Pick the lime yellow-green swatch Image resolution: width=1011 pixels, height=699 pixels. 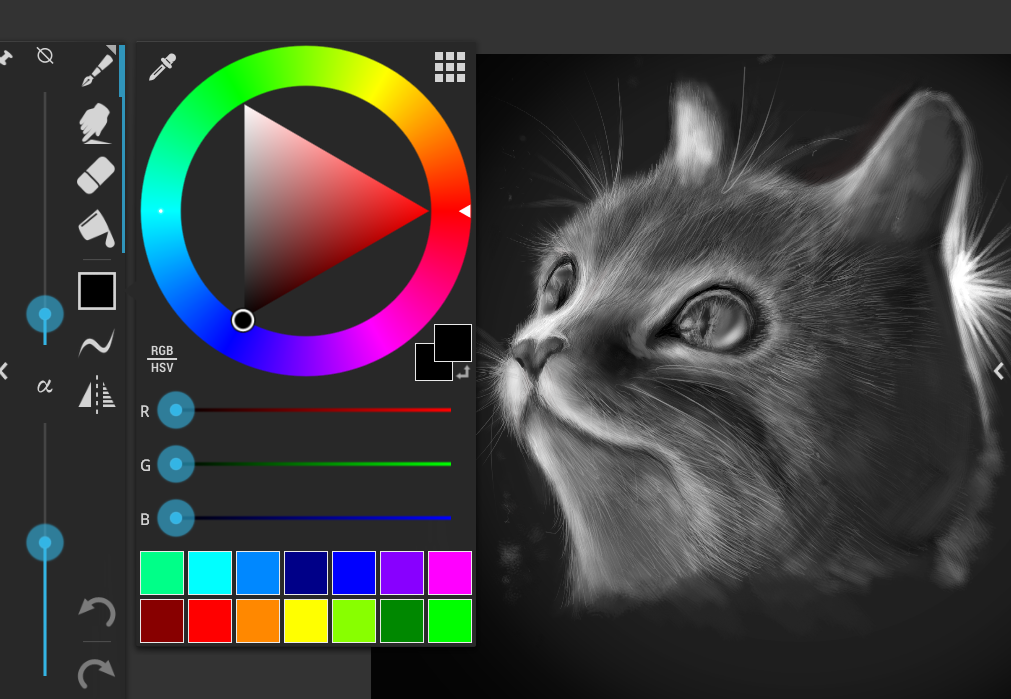[x=354, y=621]
